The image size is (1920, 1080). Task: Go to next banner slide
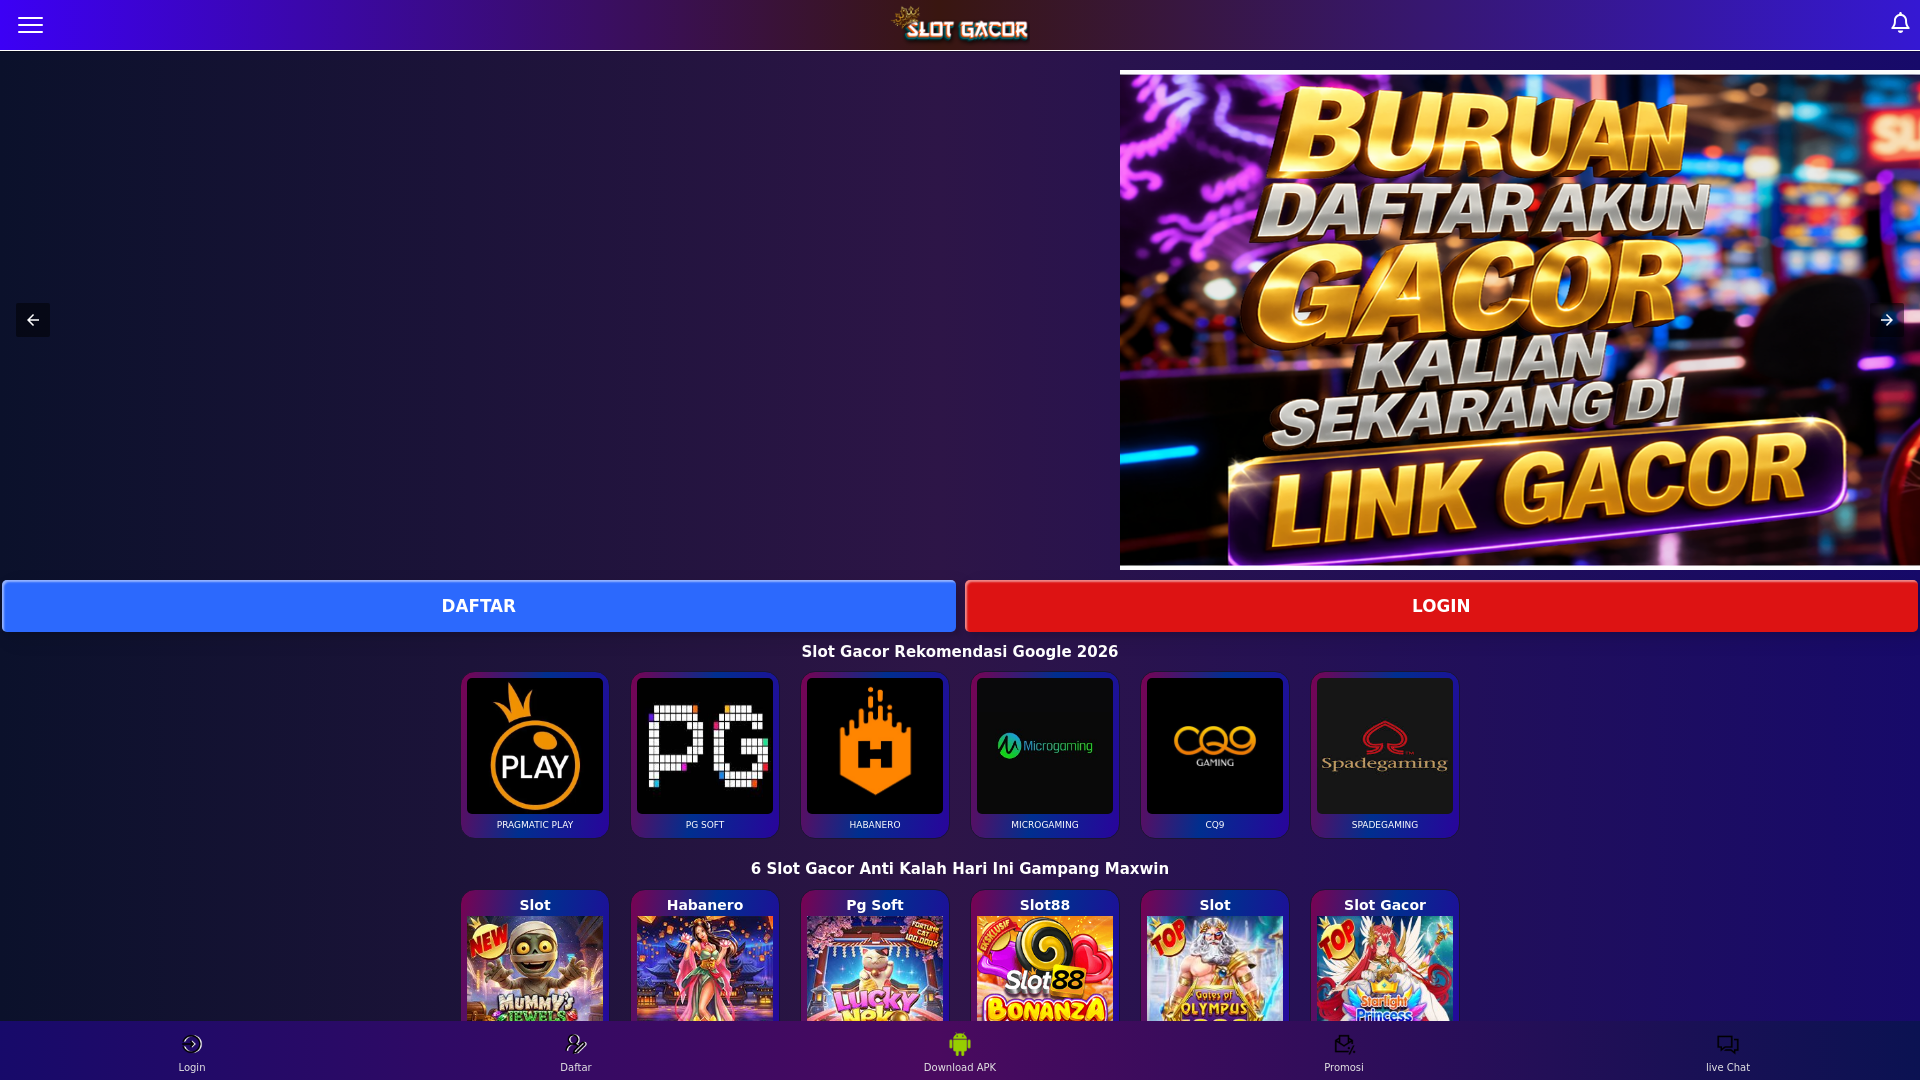coord(1886,320)
